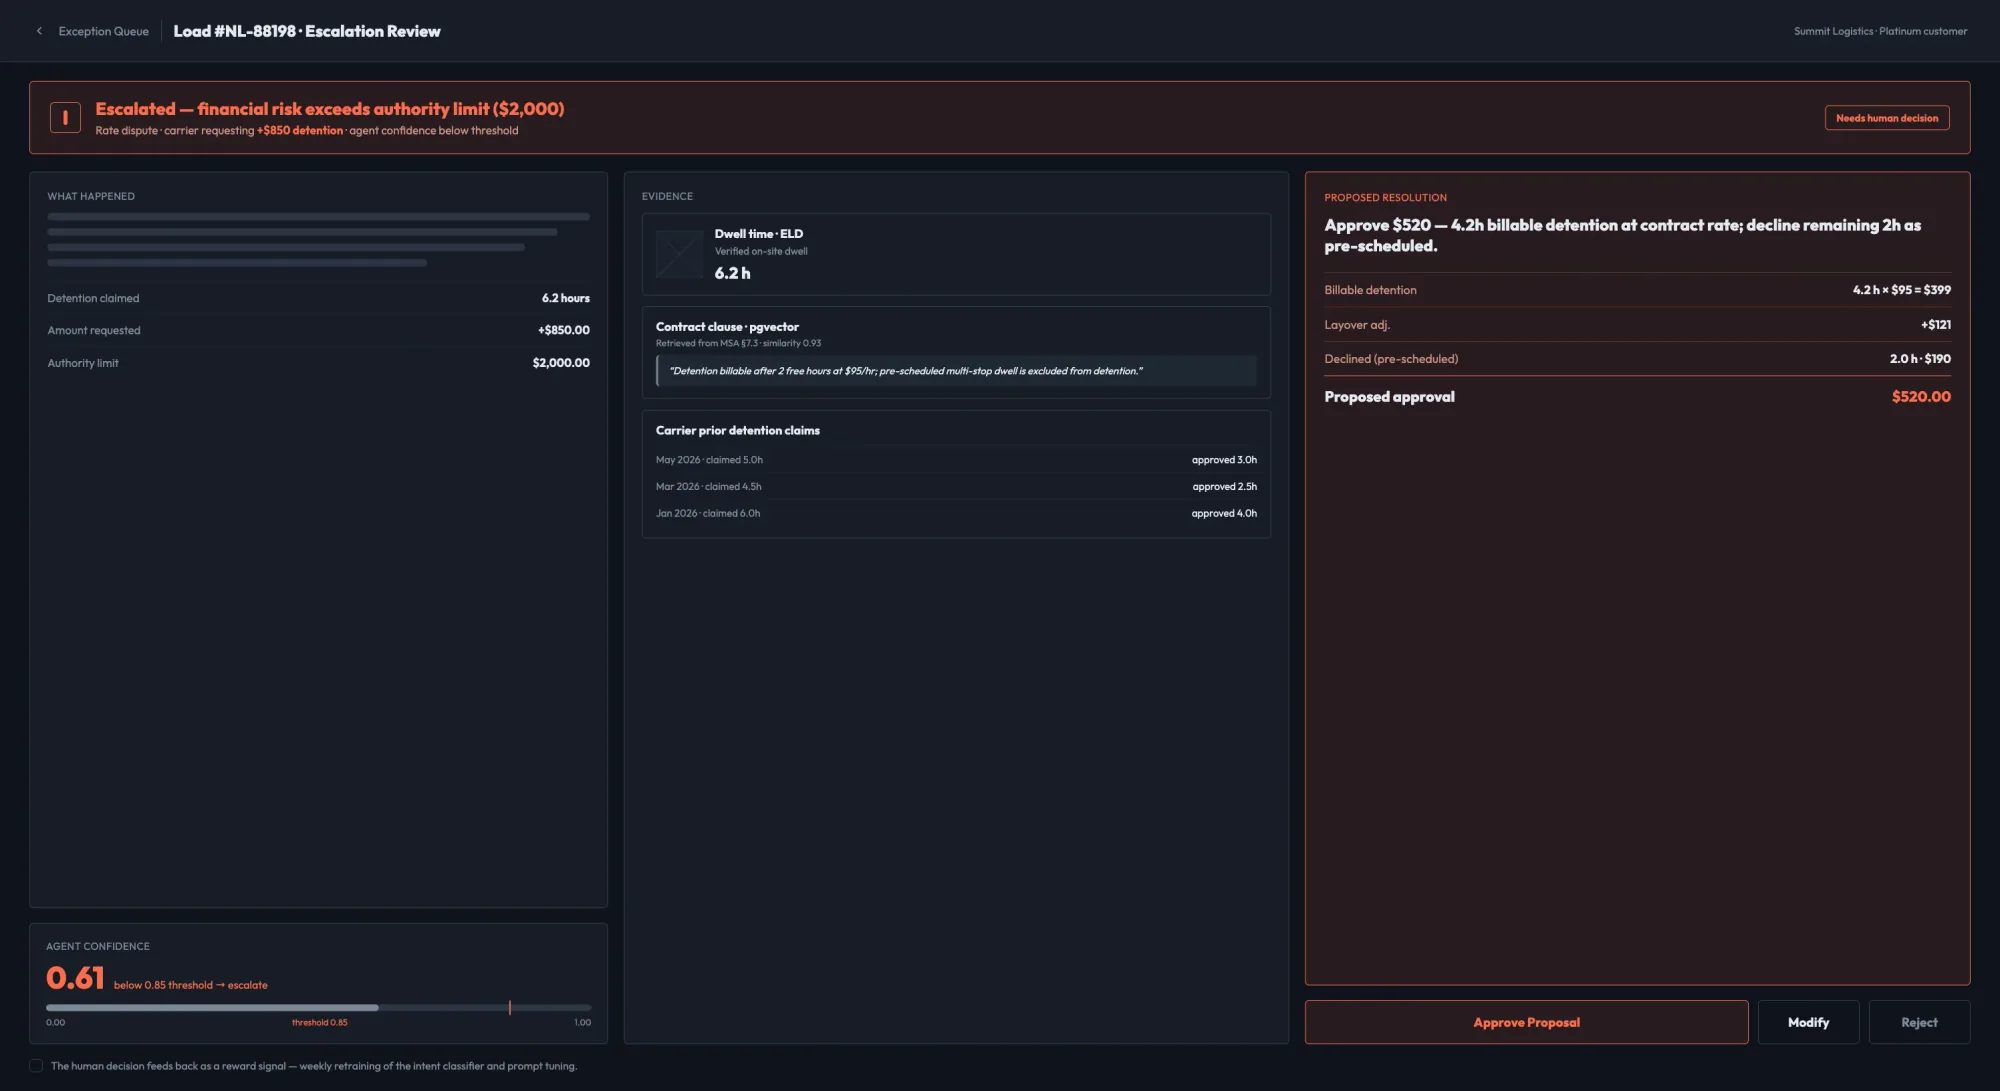Click the Dwell time 6.2 h verified value
2000x1091 pixels.
click(732, 273)
